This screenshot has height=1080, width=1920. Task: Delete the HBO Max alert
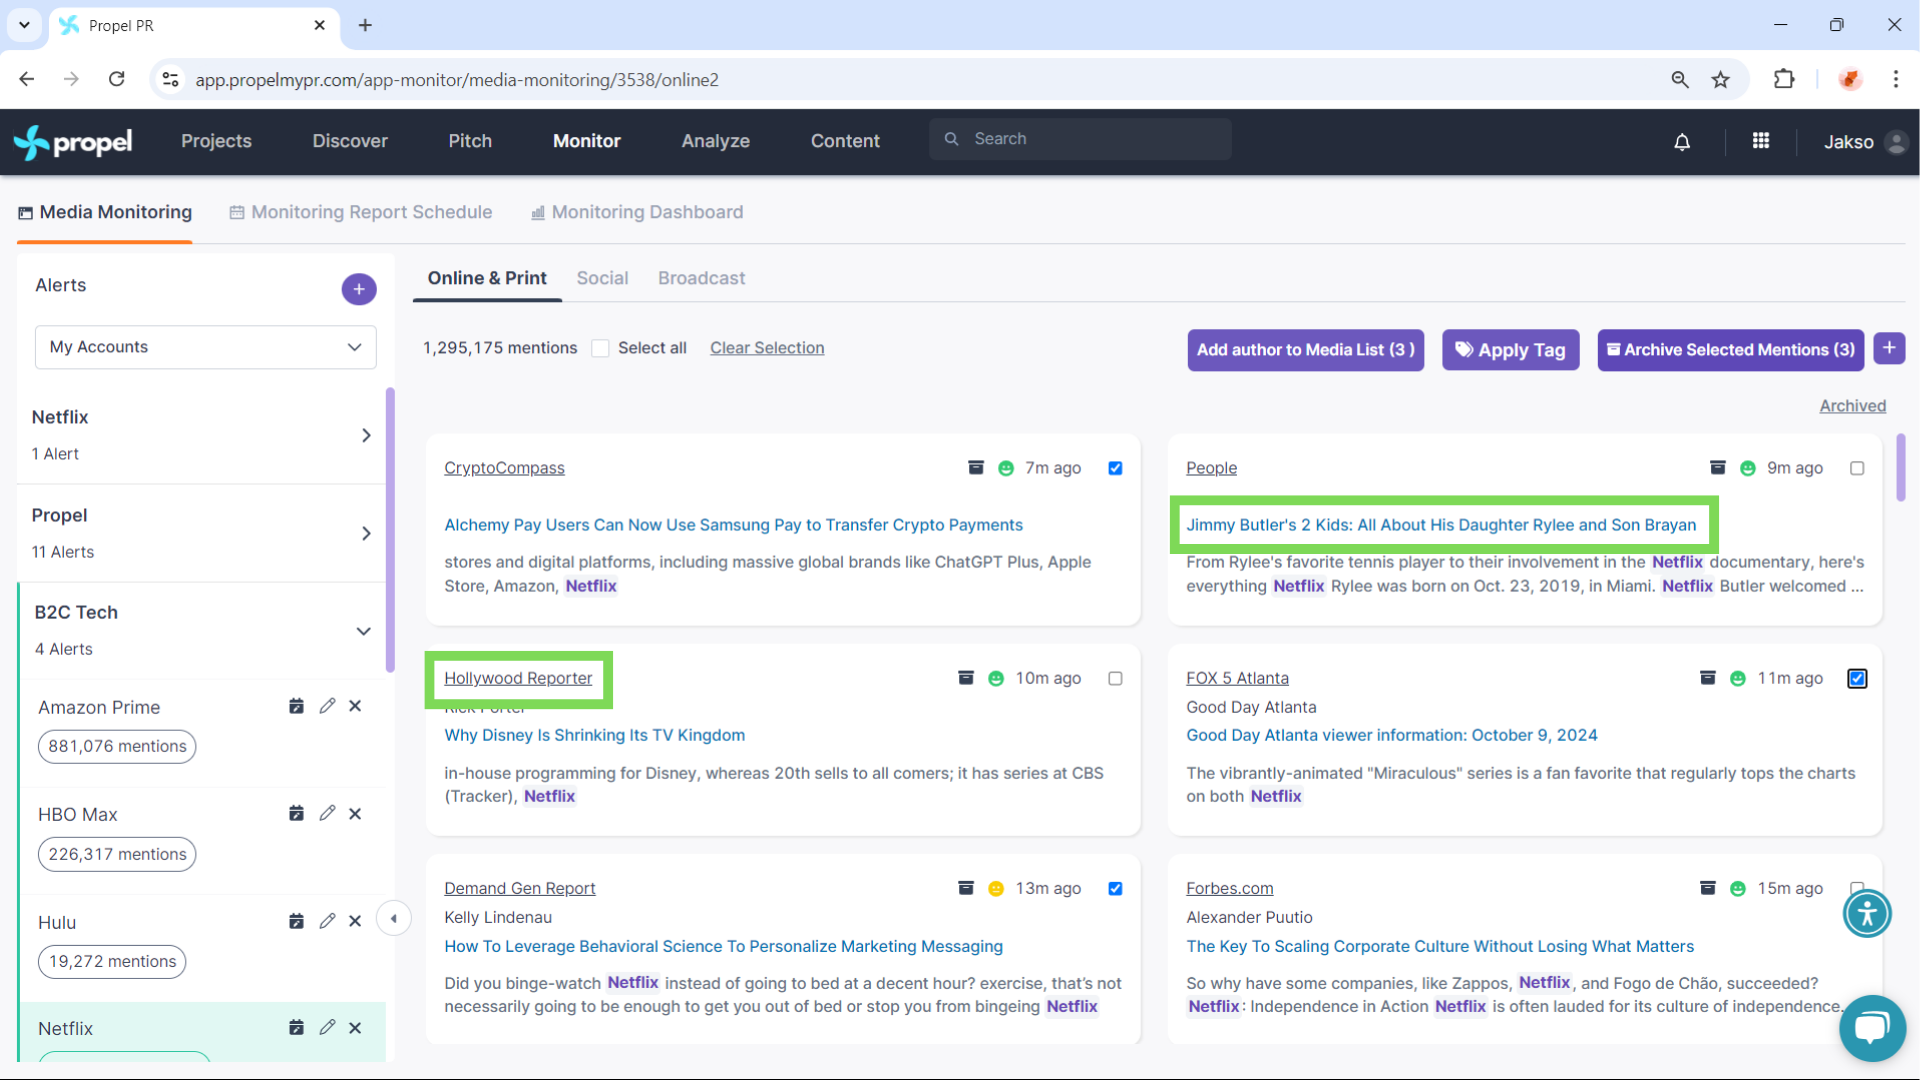tap(355, 813)
